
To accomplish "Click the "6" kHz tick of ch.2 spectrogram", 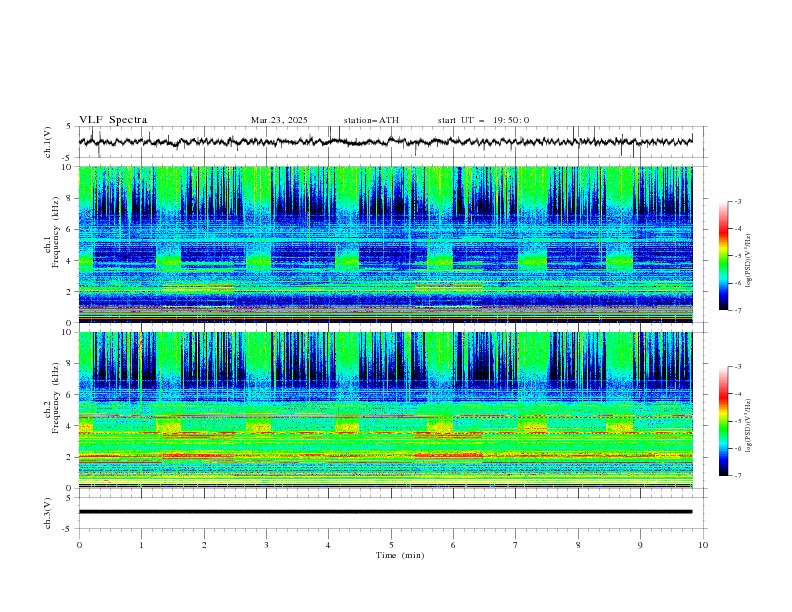I will coord(70,395).
